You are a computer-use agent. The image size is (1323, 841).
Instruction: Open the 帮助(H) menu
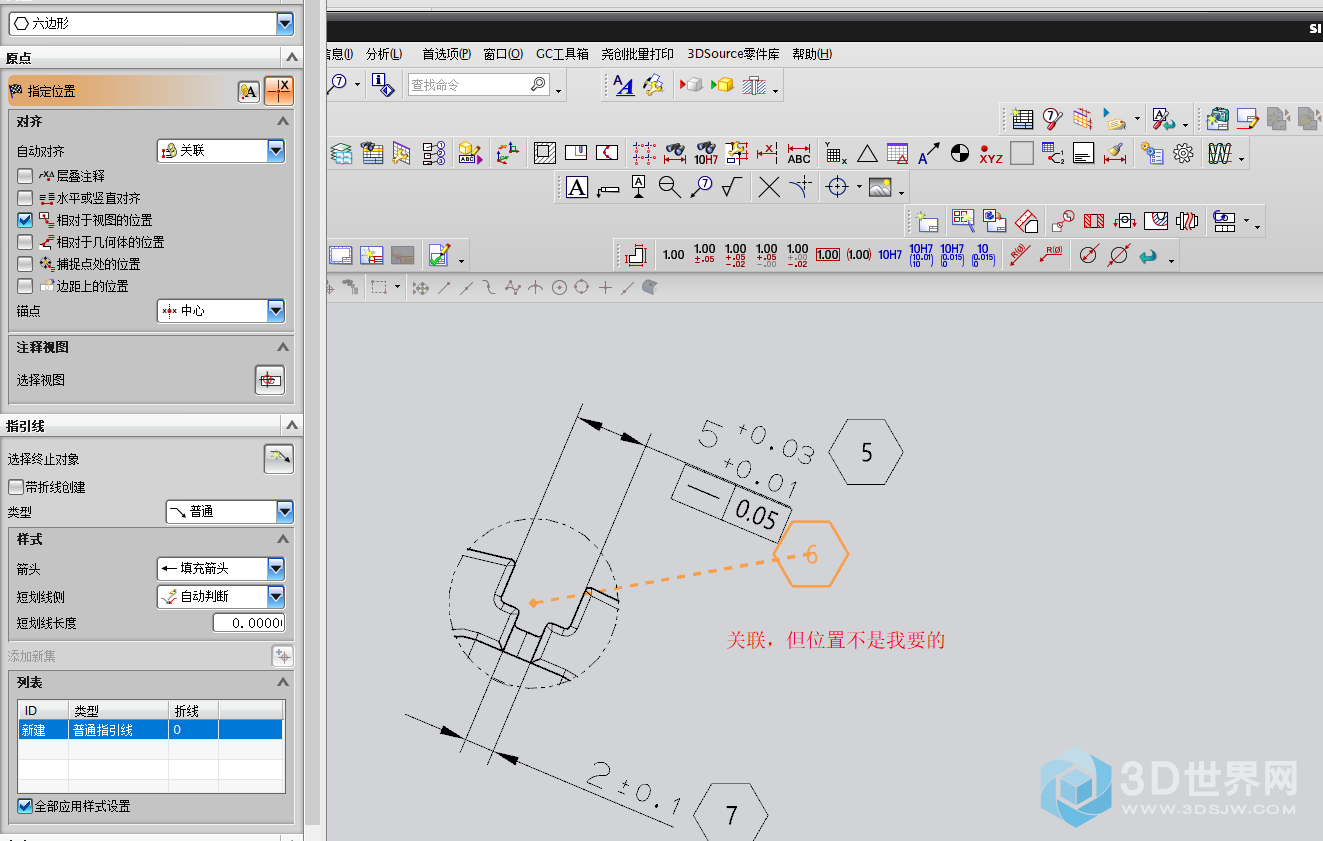811,54
